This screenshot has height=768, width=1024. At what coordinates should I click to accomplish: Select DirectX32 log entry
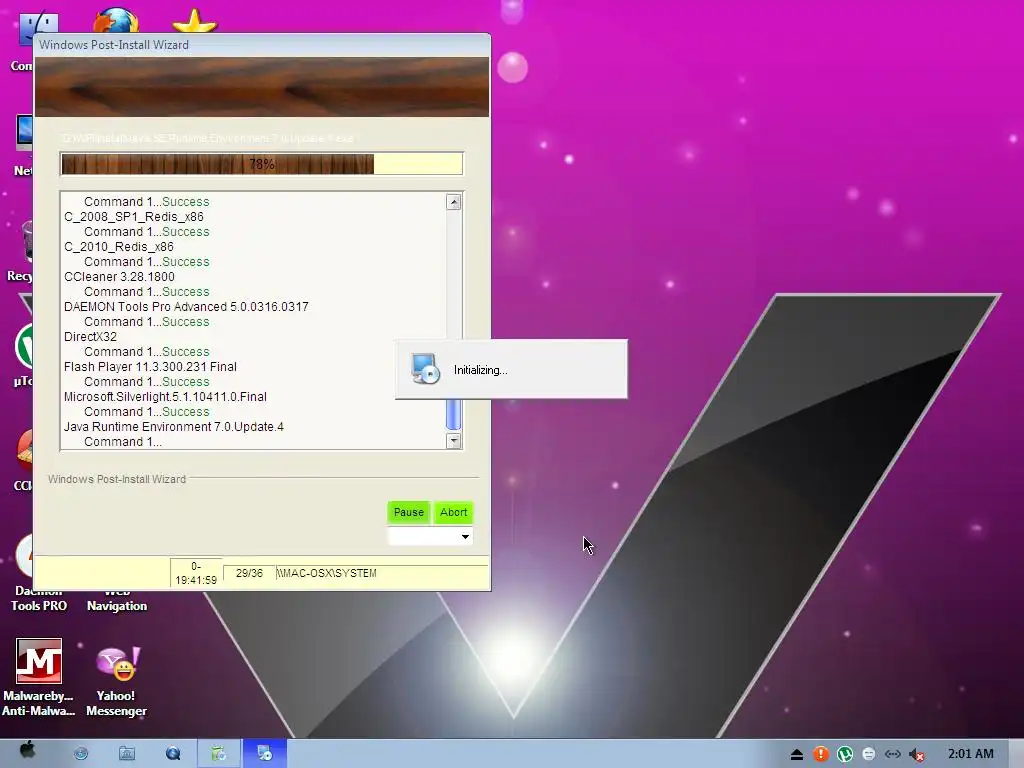[x=90, y=337]
